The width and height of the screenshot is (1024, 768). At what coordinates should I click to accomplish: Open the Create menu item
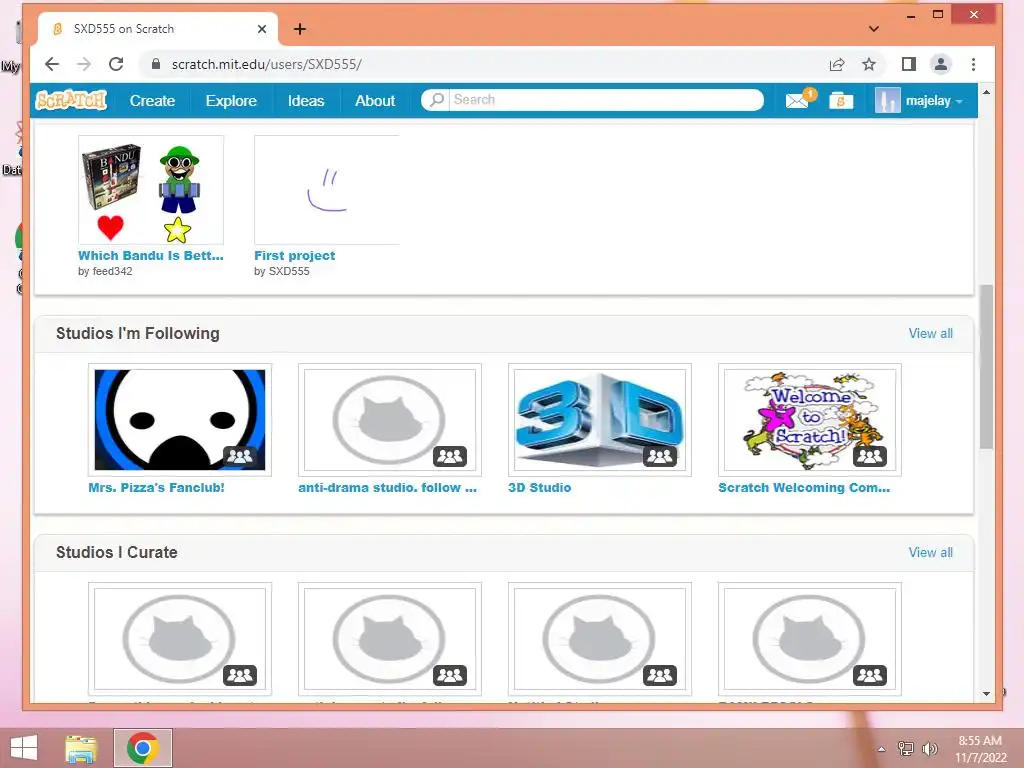pyautogui.click(x=152, y=101)
